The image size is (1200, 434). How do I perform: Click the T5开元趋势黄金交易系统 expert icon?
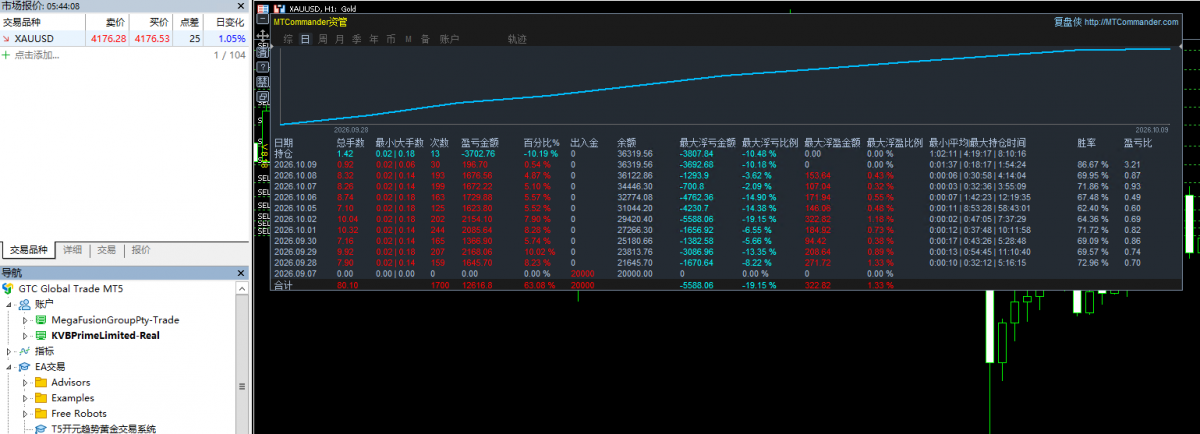coord(42,429)
